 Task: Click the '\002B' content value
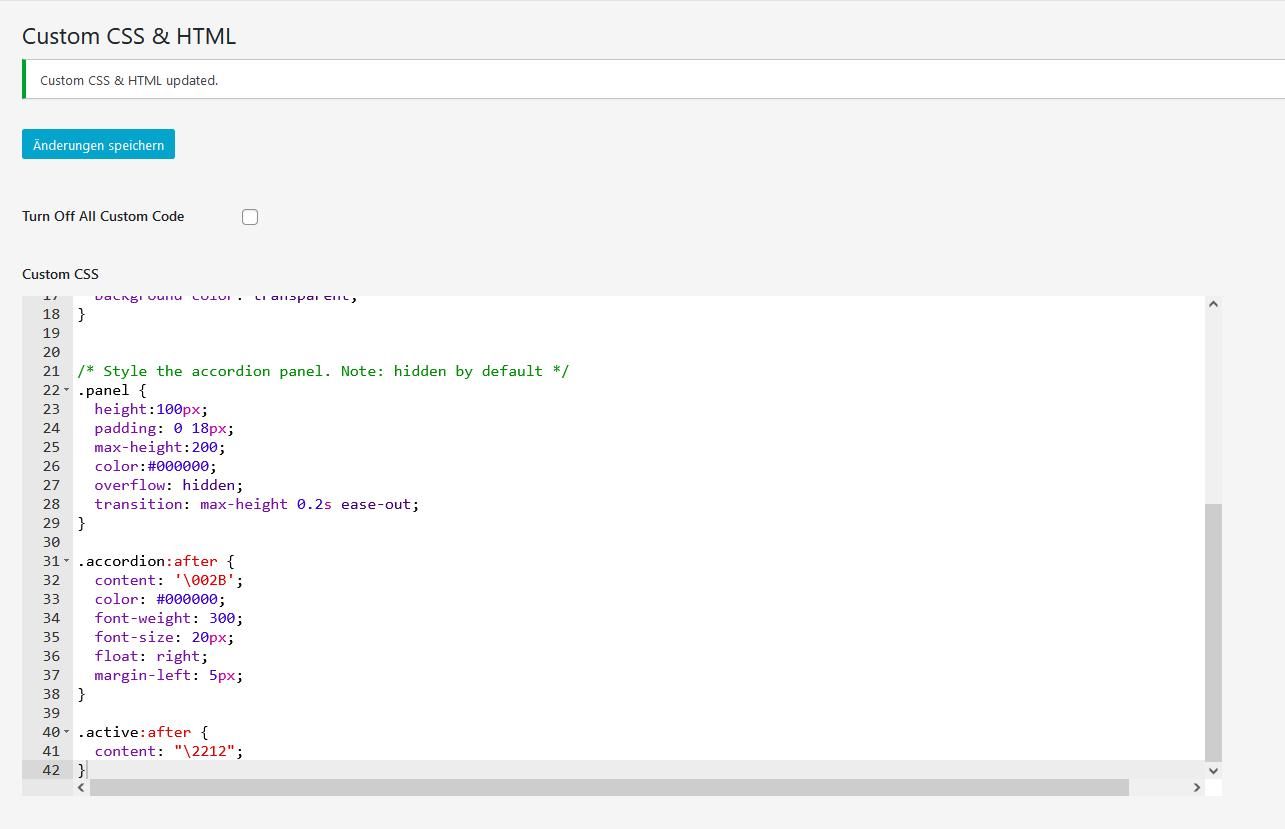tap(204, 580)
